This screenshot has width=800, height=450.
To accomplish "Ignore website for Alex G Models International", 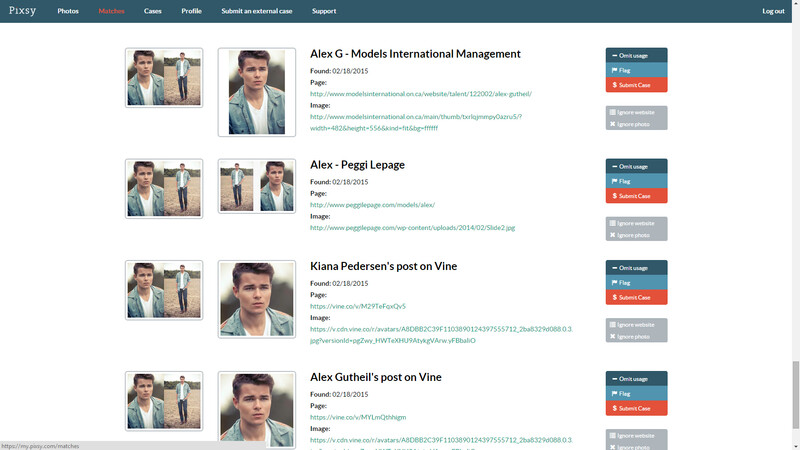I will [x=636, y=112].
